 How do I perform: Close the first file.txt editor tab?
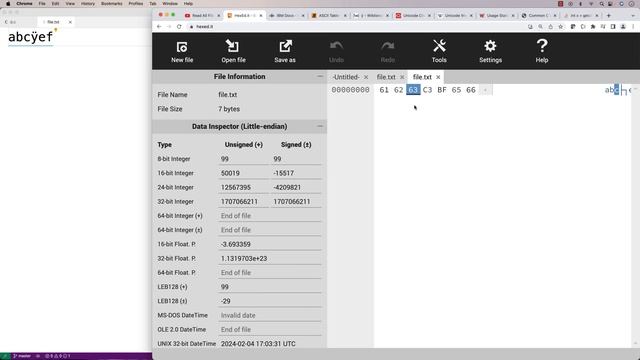tap(402, 77)
